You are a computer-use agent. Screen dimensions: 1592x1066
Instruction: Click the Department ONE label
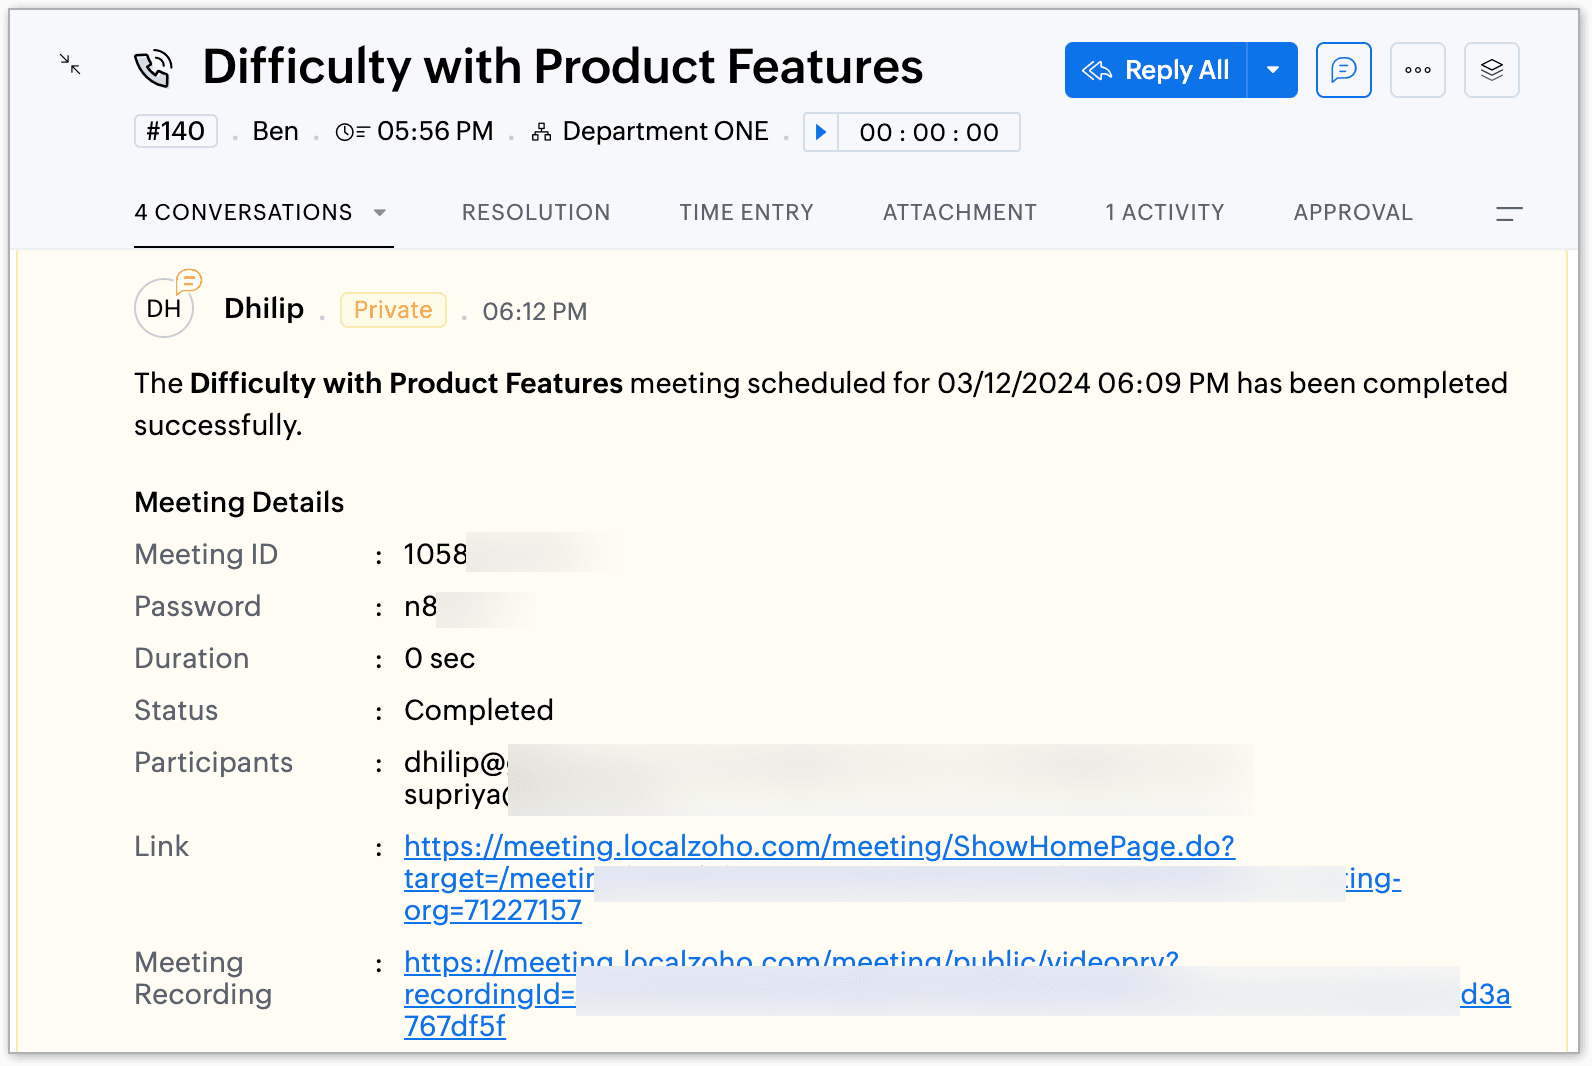(x=665, y=131)
